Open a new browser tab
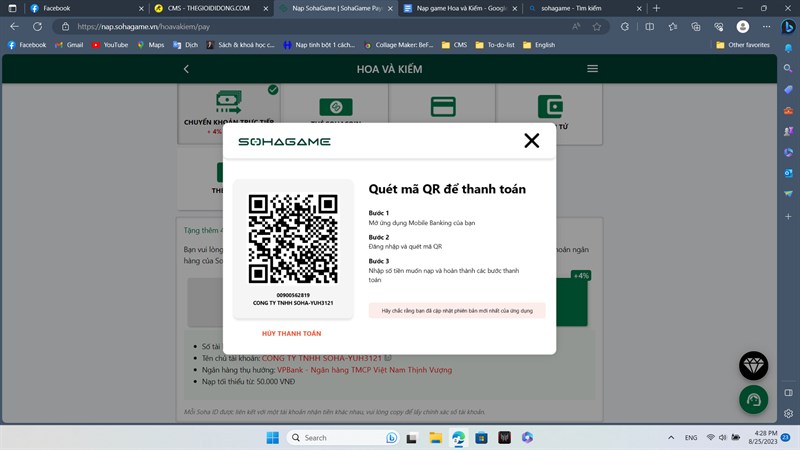Viewport: 800px width, 450px height. (x=657, y=8)
